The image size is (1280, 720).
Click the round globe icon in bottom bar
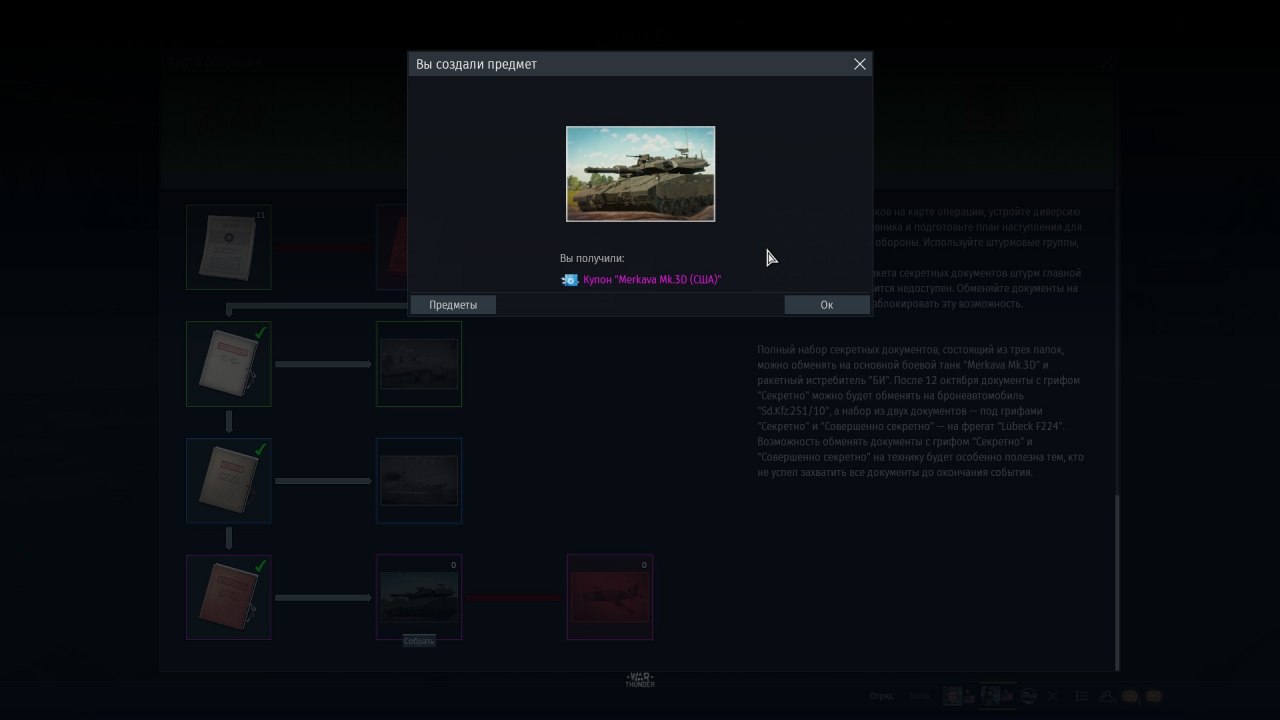coord(1028,696)
